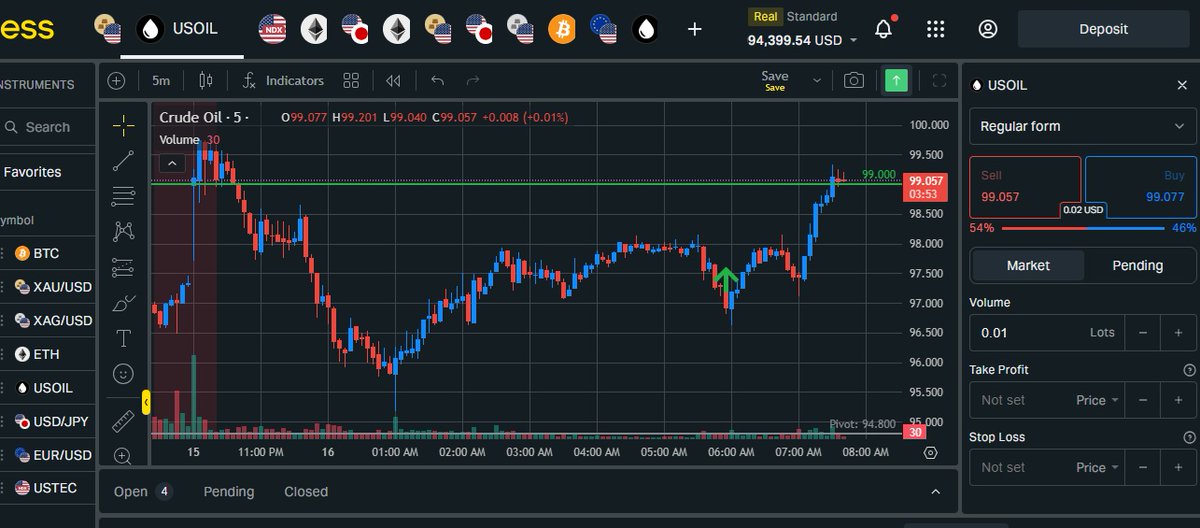Open notifications bell

883,29
